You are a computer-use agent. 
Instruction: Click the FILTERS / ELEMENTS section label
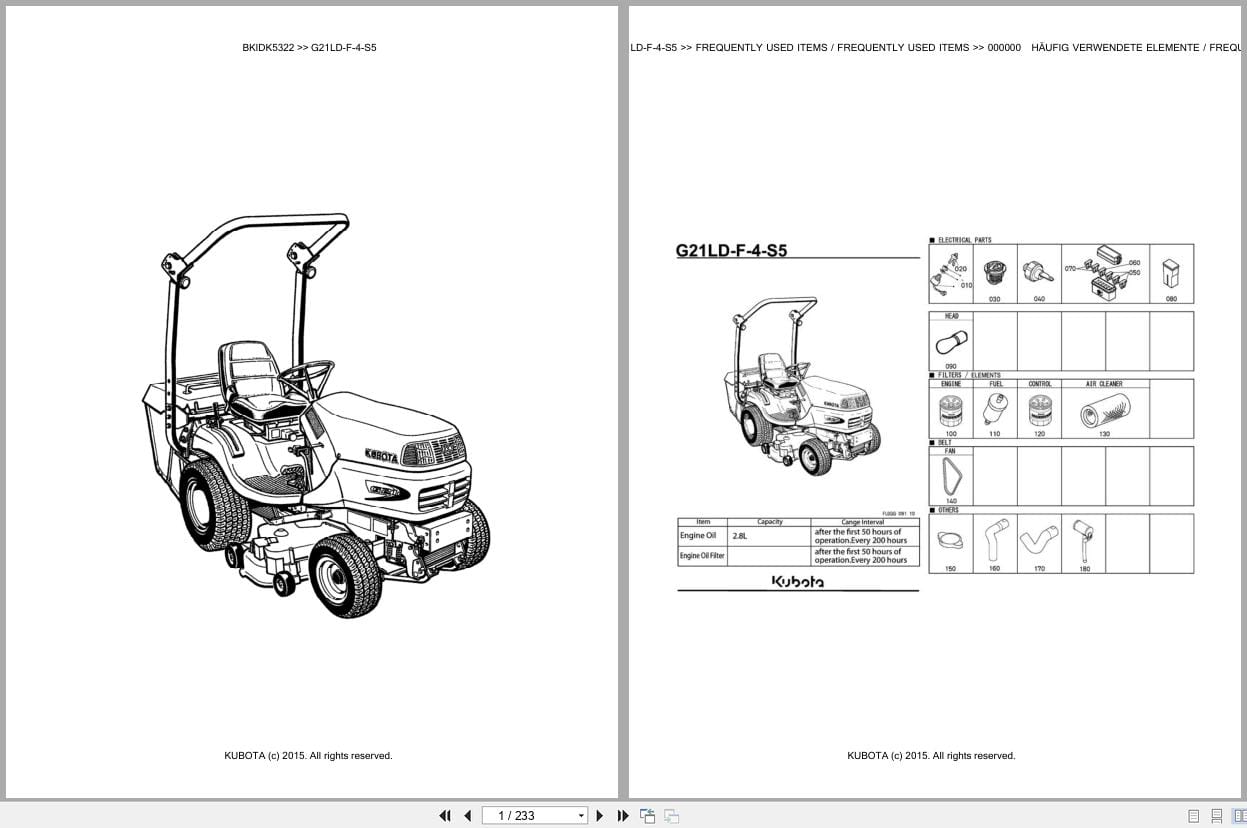[969, 375]
